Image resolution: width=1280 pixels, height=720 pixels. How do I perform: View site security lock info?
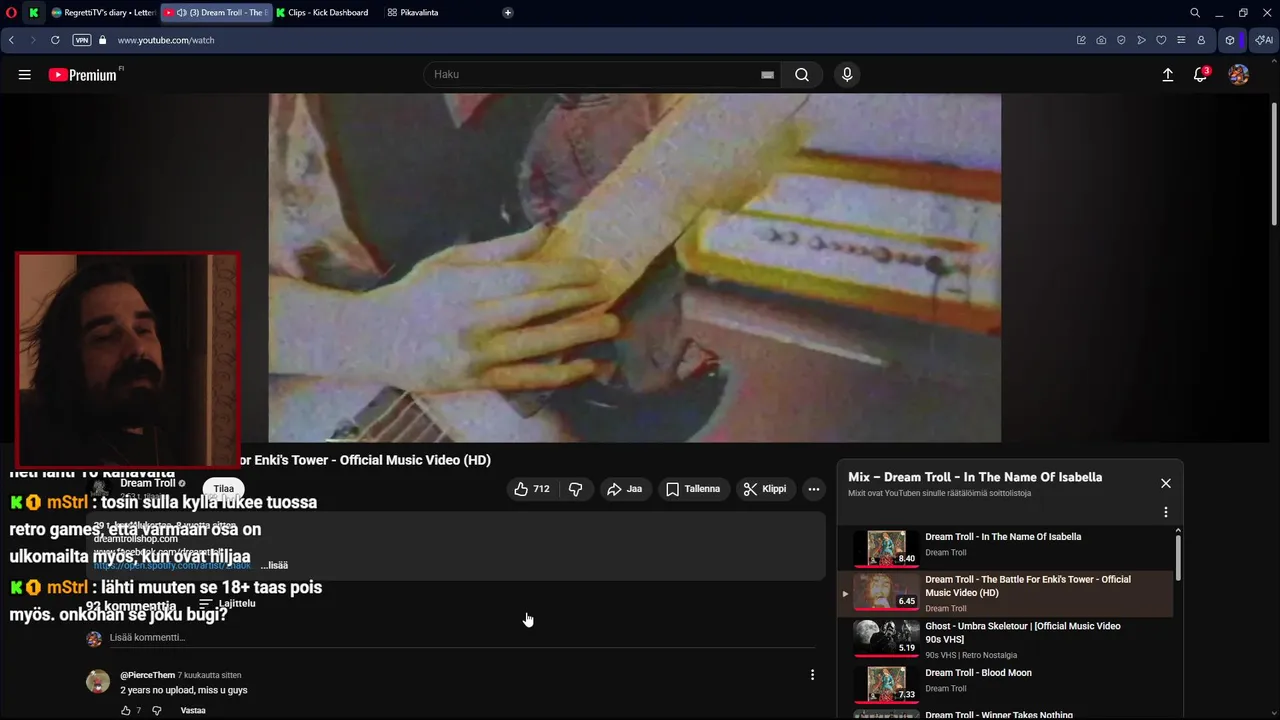[102, 40]
